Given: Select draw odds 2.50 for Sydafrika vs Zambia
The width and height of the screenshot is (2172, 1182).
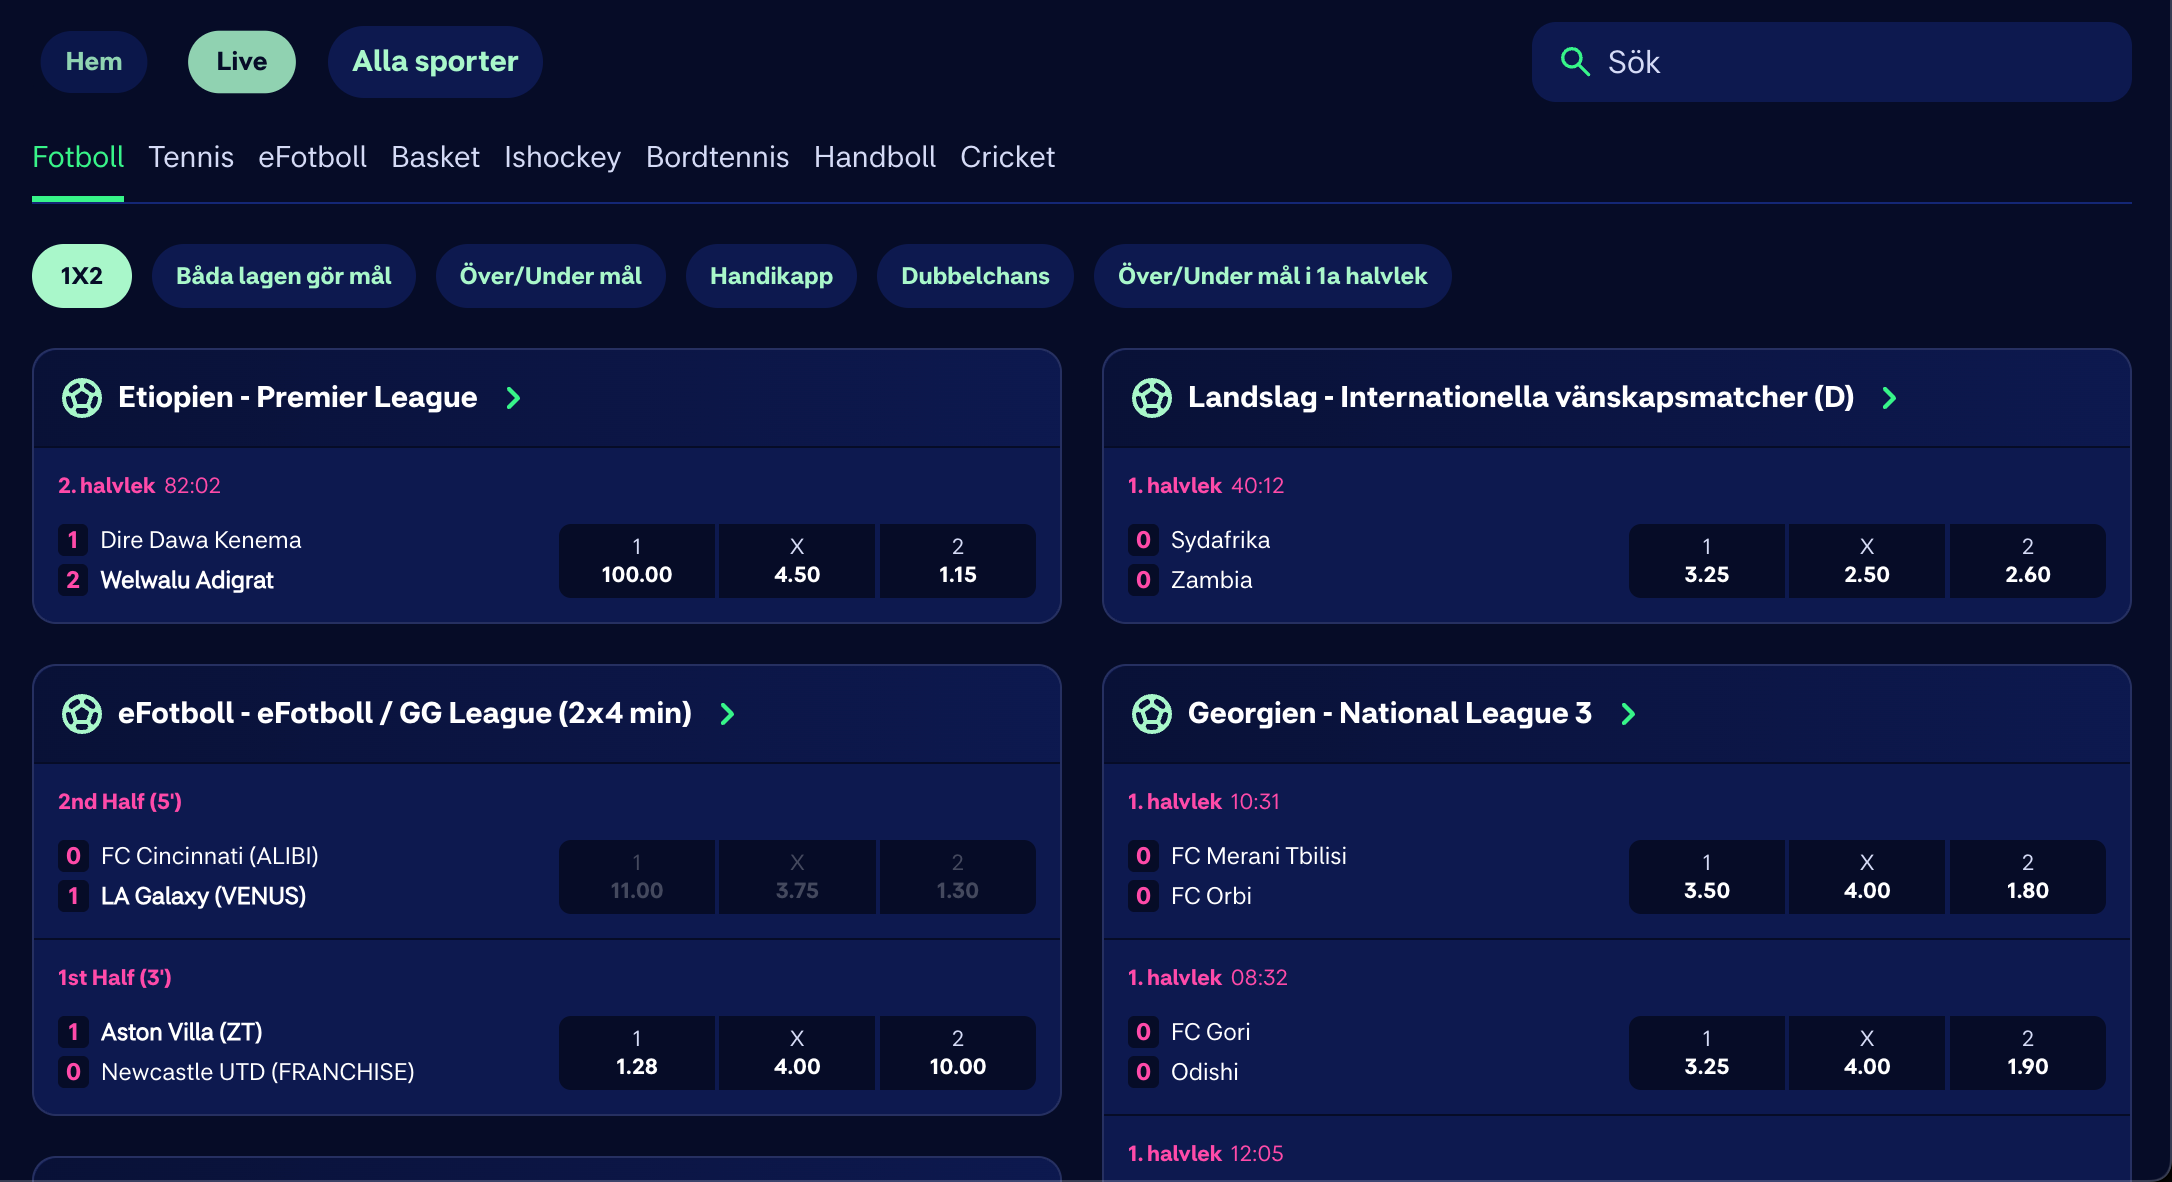Looking at the screenshot, I should point(1866,561).
